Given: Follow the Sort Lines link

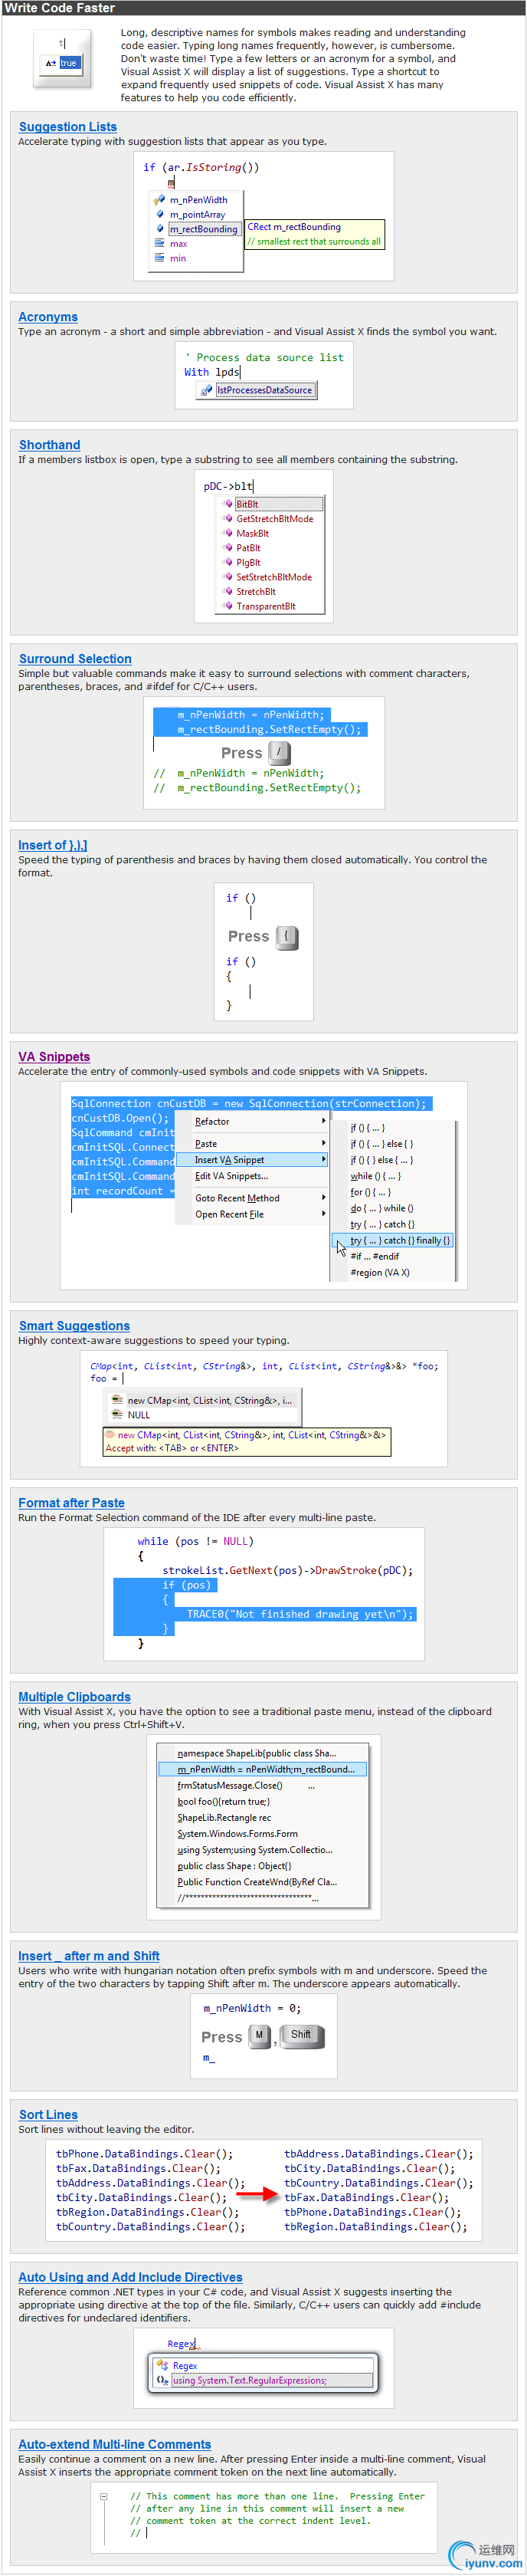Looking at the screenshot, I should [x=48, y=2114].
